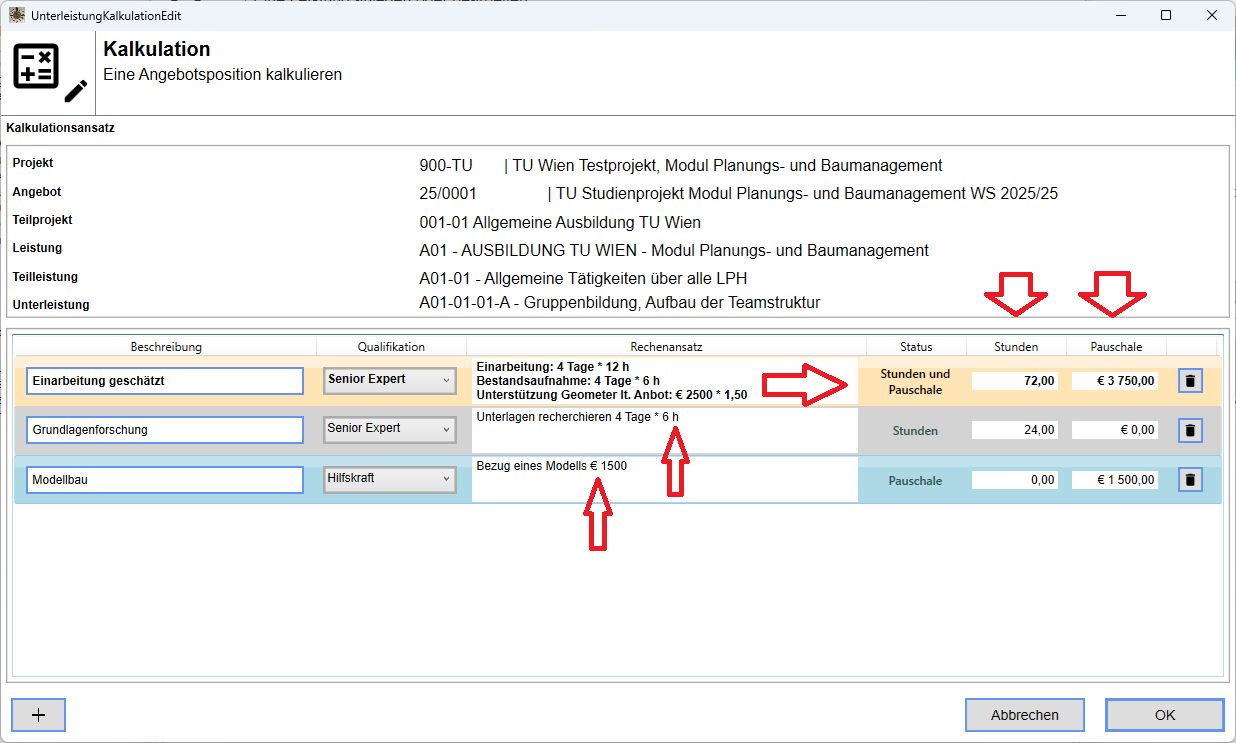Remove the Modellbau row with trash icon
This screenshot has height=743, width=1236.
pyautogui.click(x=1189, y=480)
